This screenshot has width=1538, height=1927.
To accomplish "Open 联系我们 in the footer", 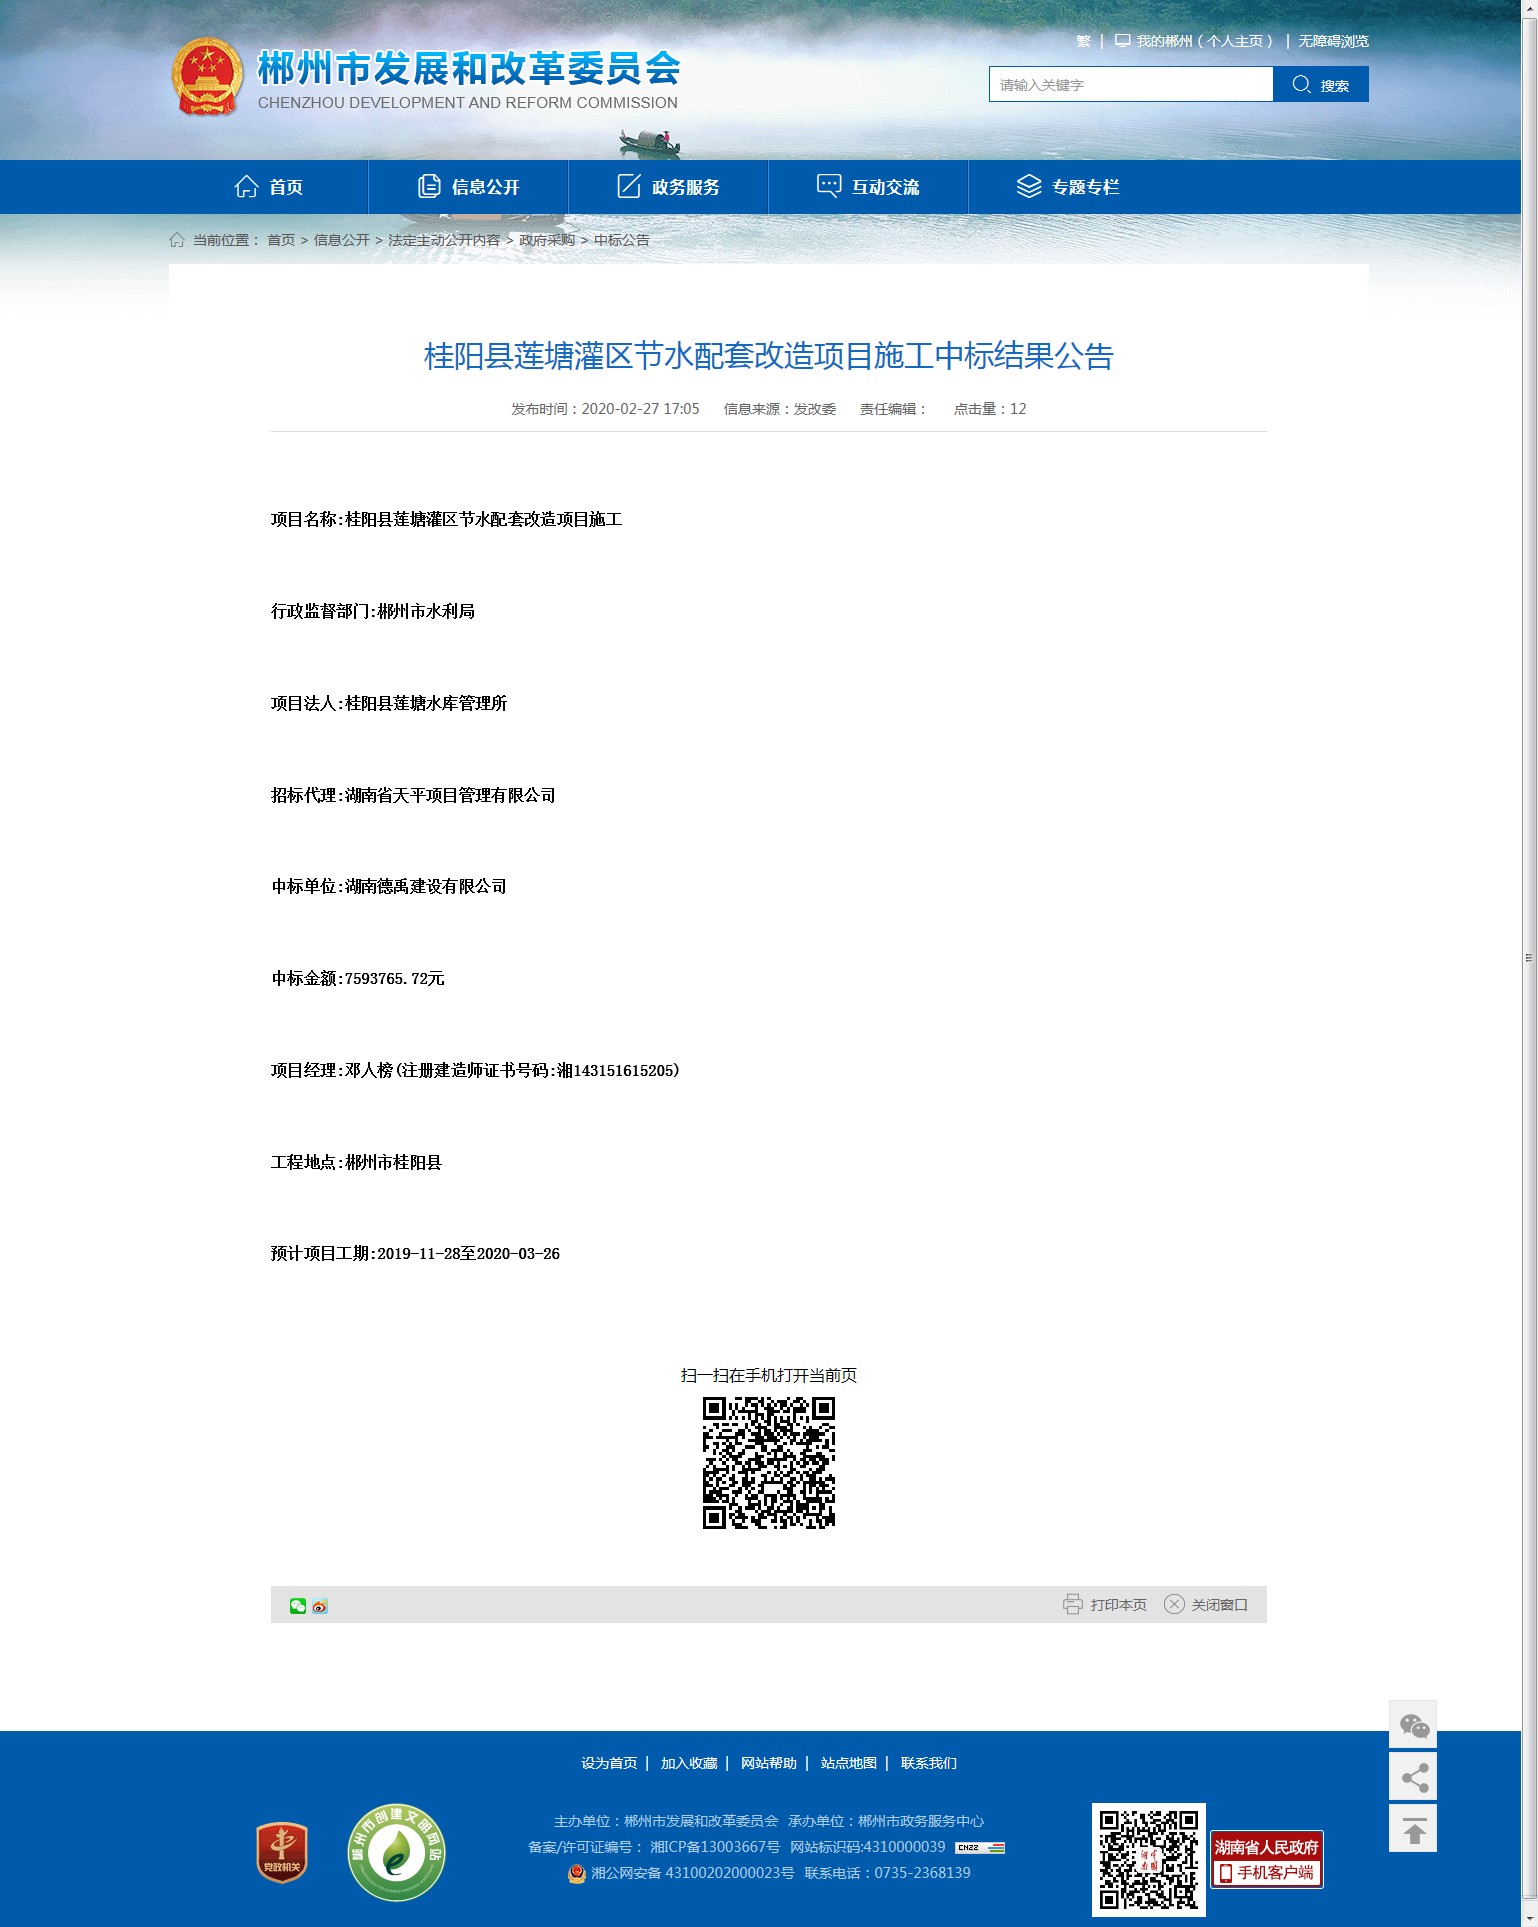I will (929, 1763).
